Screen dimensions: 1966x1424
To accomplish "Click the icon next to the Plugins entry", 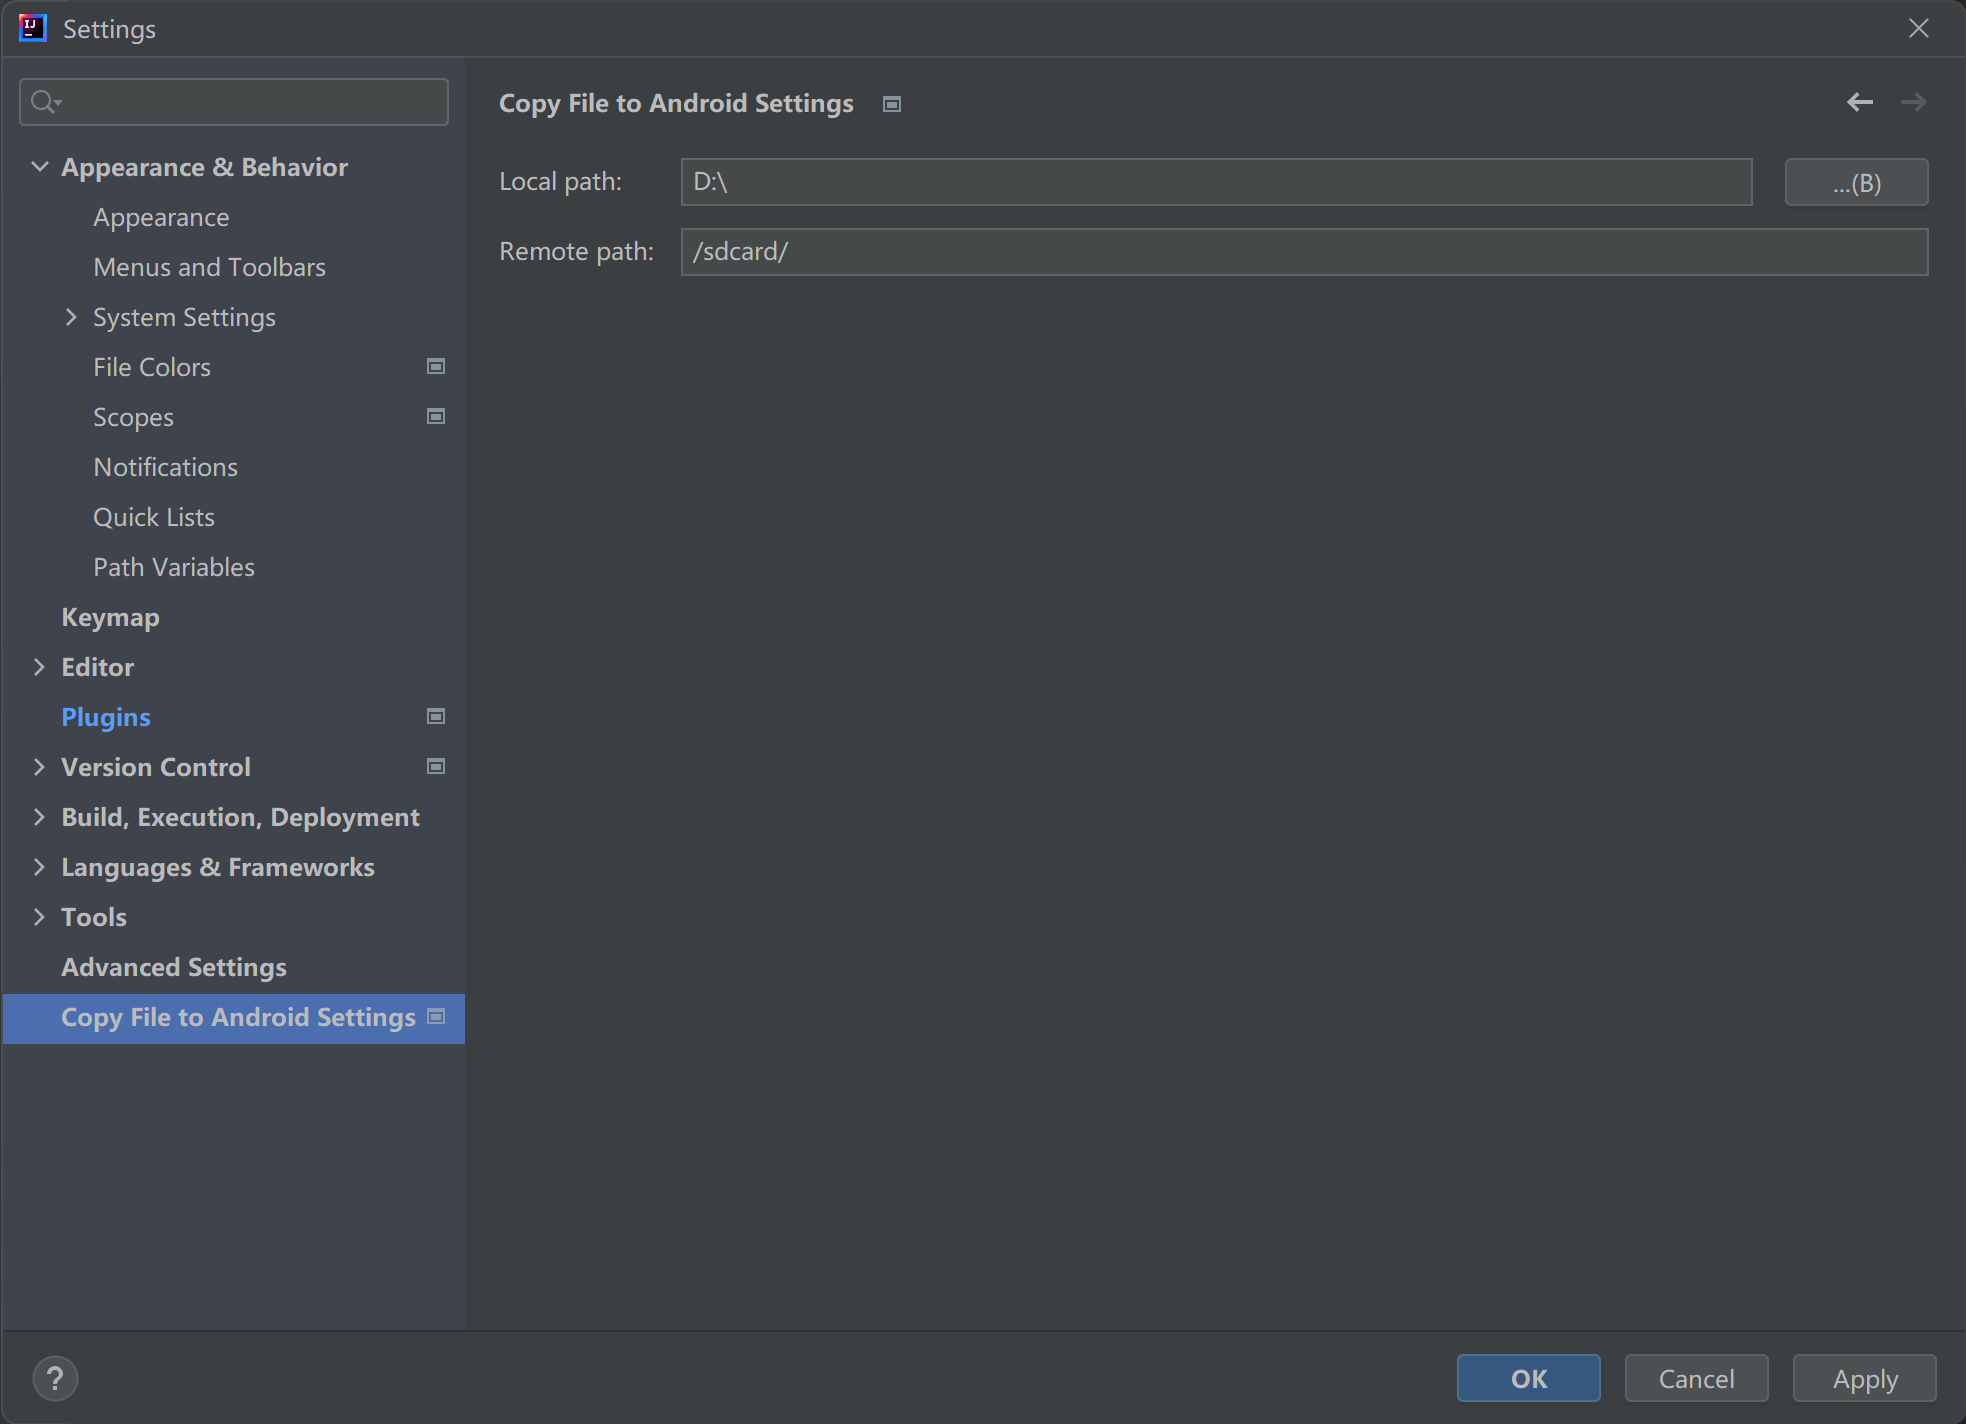I will [435, 716].
